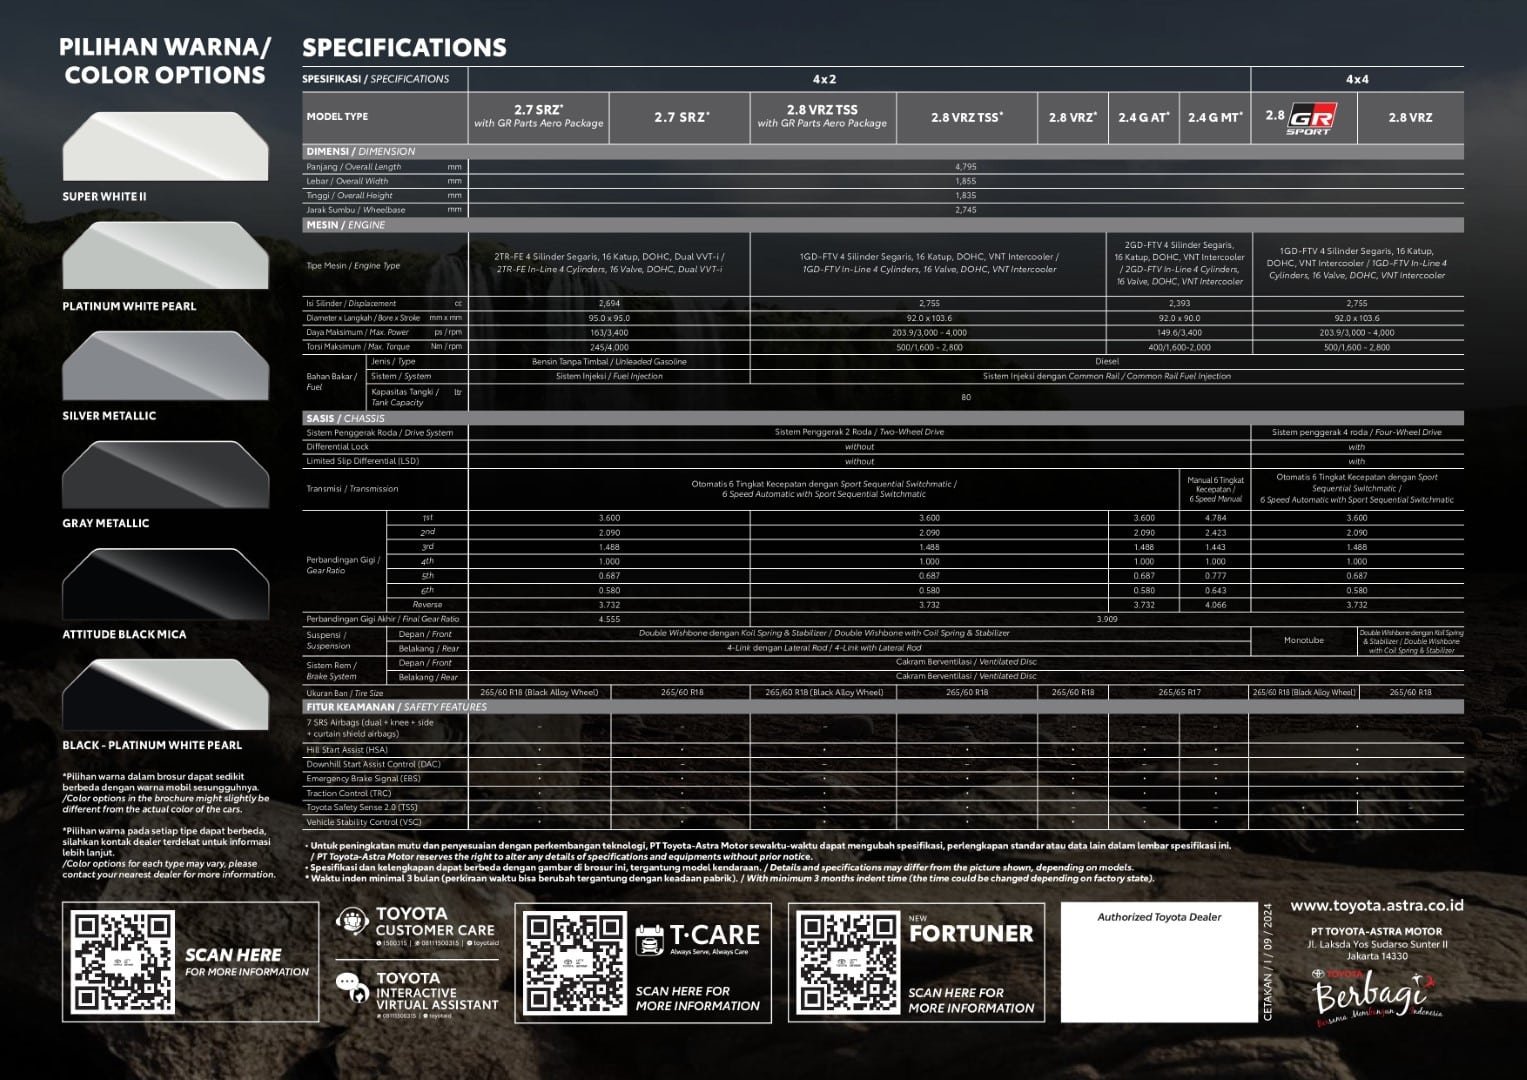Click '2.8 VRZ TSS with GR Parts Aero Package' header
Viewport: 1527px width, 1080px height.
click(x=822, y=116)
